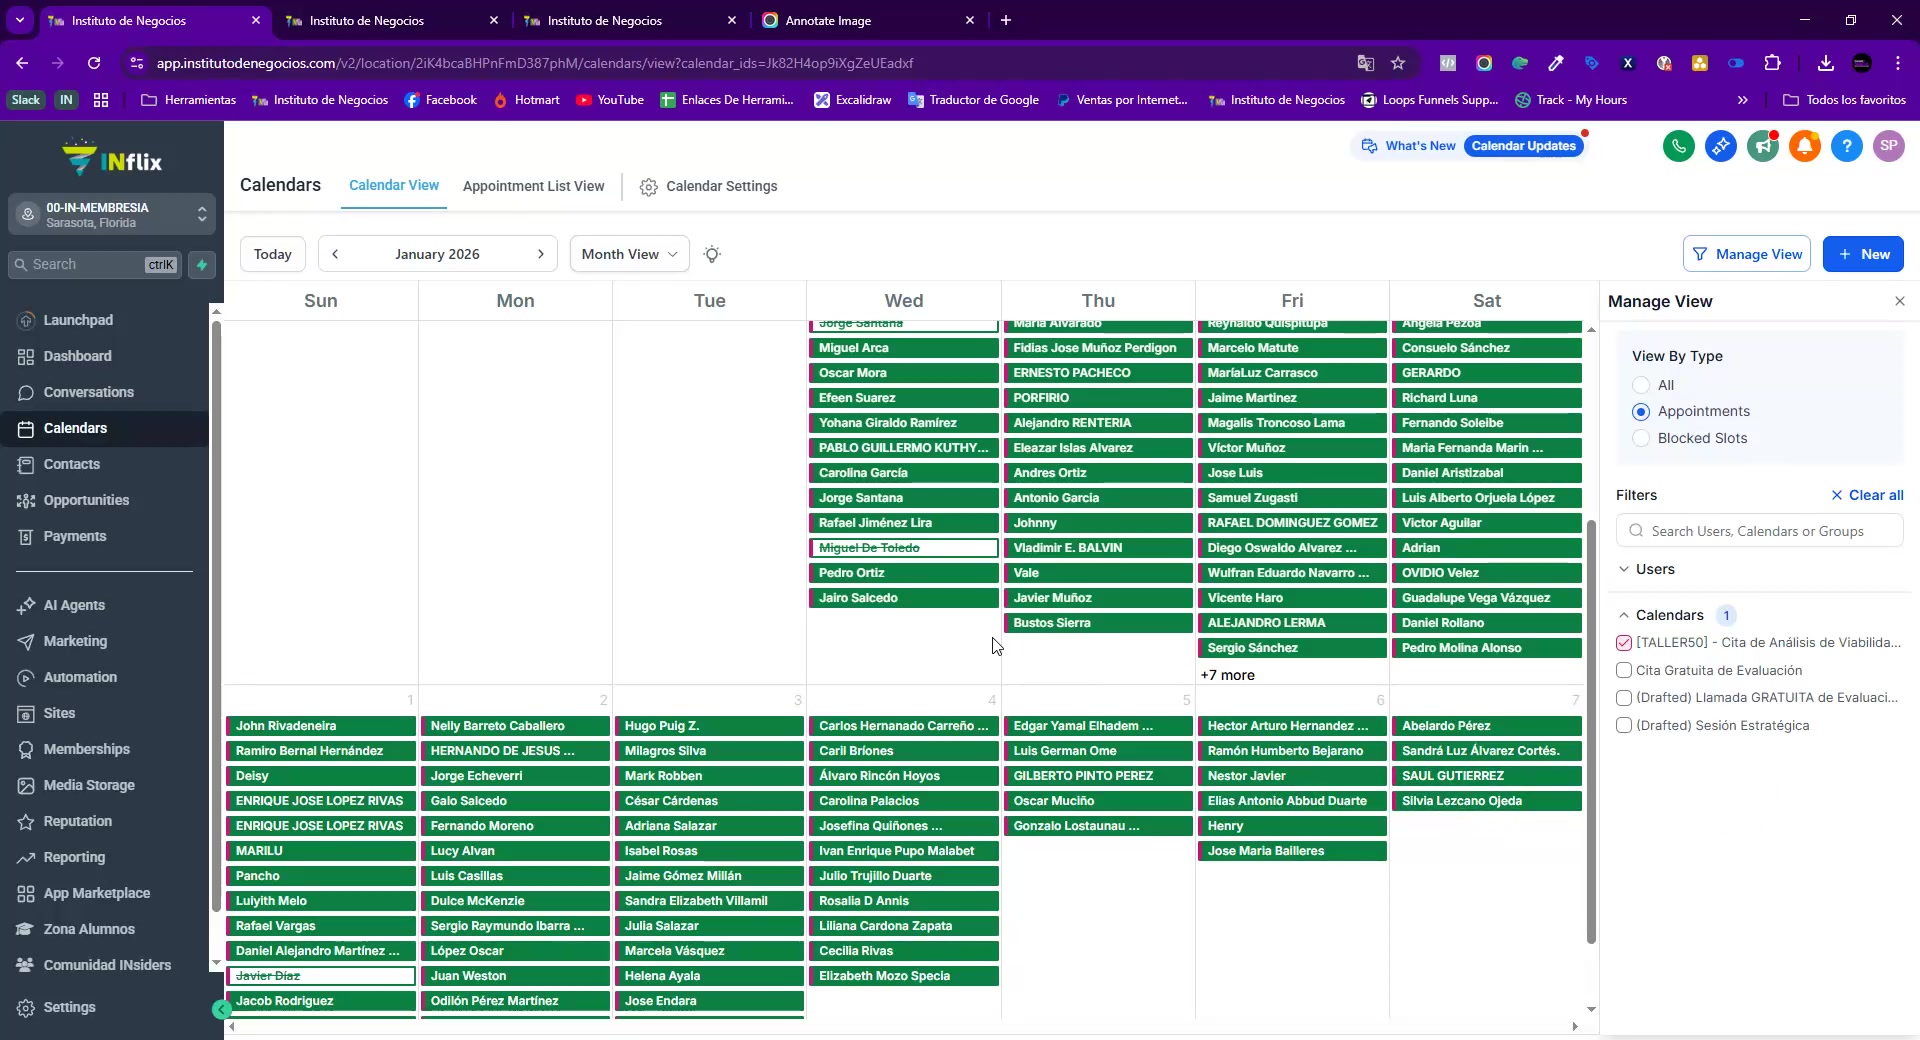
Task: Switch to the Annotate Image browser tab
Action: tap(868, 20)
